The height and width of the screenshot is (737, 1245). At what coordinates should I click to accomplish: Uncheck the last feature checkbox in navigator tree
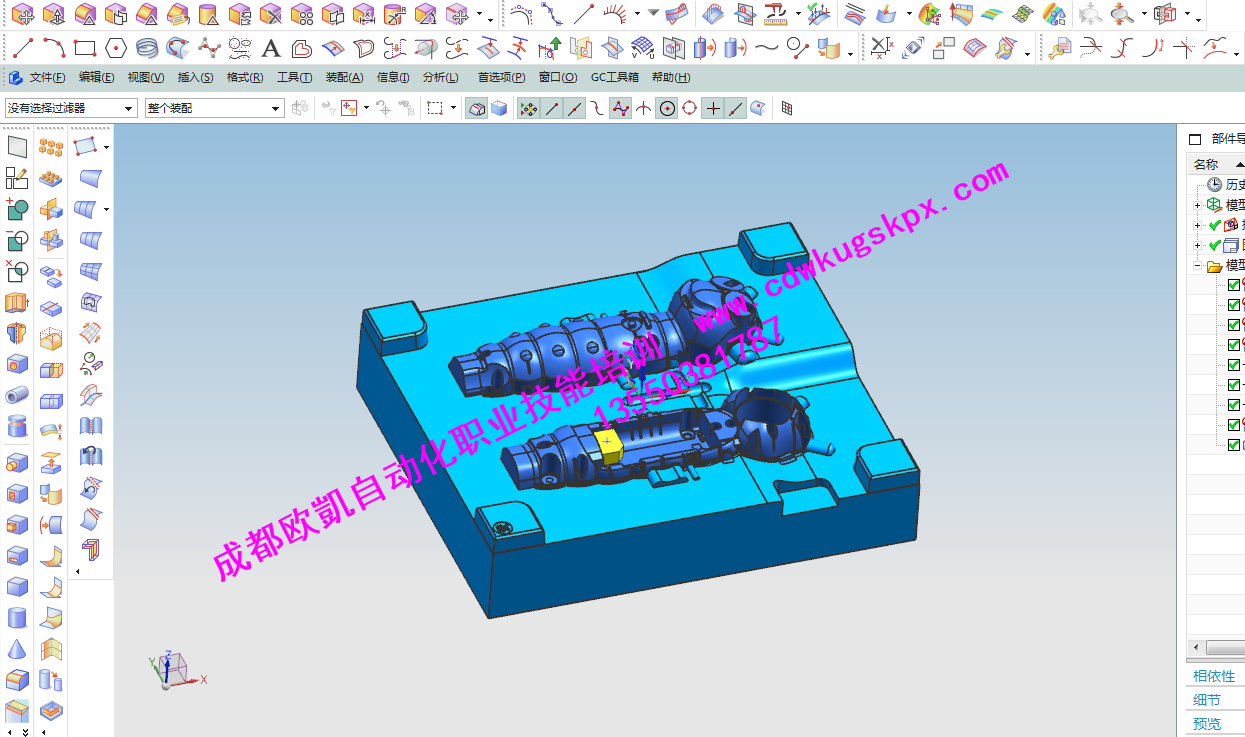[1234, 445]
